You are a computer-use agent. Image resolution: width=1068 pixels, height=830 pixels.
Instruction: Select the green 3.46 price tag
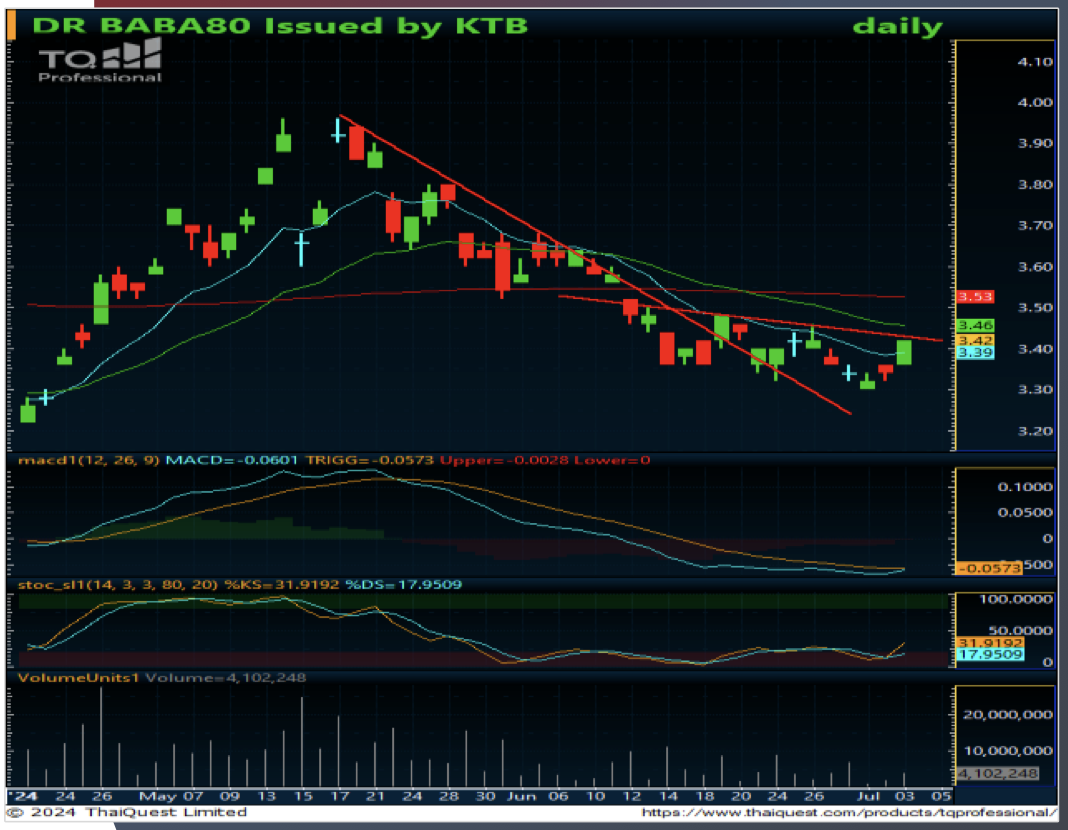975,325
